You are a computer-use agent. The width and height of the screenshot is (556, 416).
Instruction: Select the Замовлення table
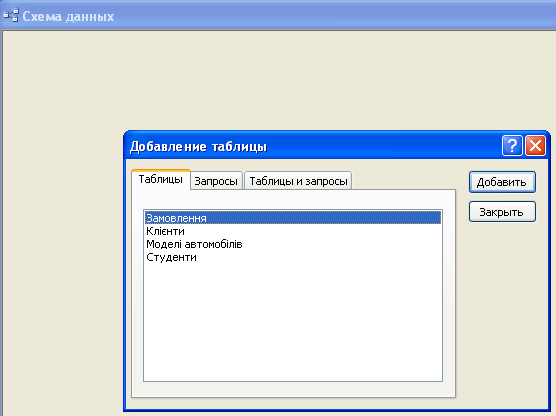coord(293,218)
